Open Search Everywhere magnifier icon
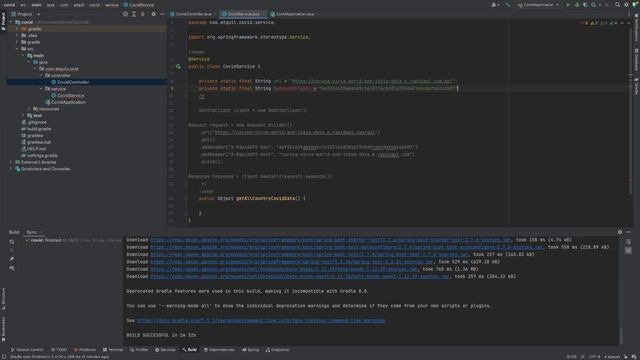The image size is (640, 360). click(617, 5)
